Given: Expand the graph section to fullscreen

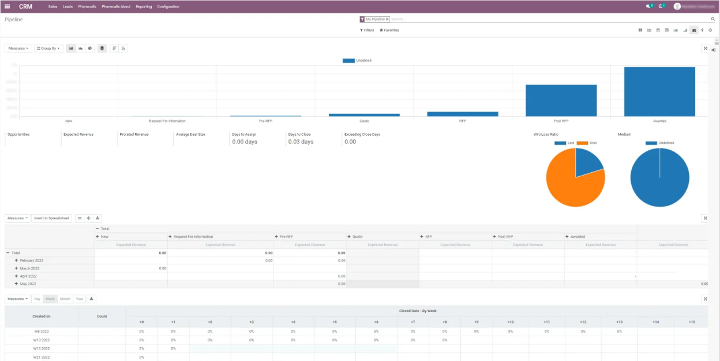Looking at the screenshot, I should 705,48.
